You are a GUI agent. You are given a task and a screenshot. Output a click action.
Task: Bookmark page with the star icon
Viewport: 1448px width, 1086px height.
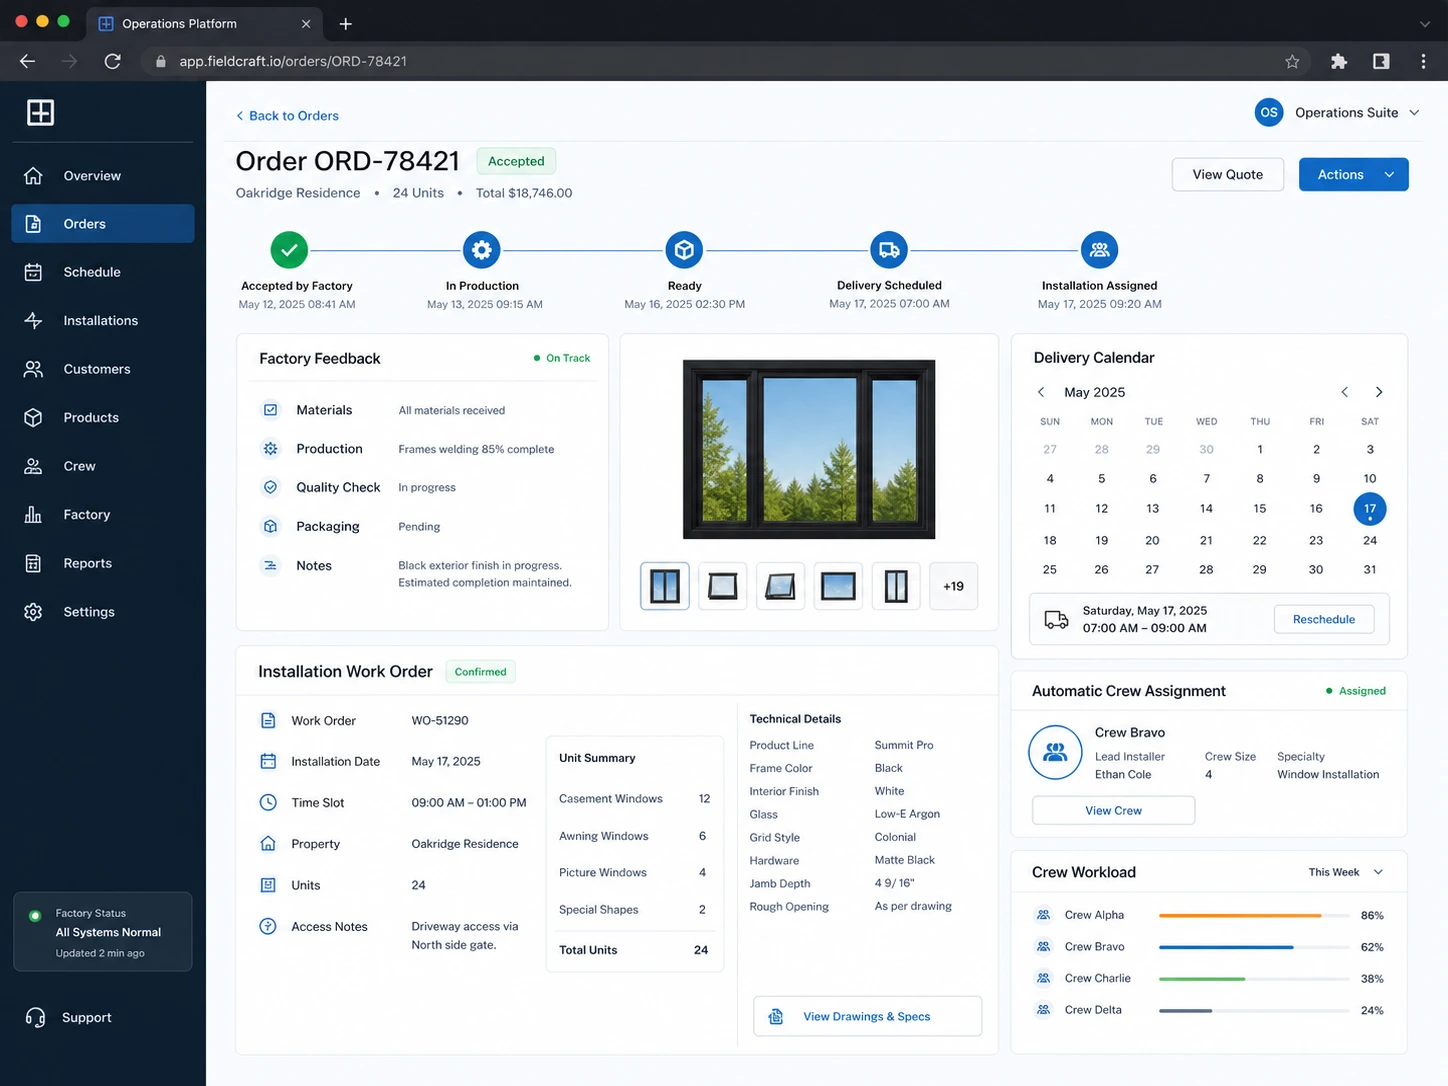1292,62
